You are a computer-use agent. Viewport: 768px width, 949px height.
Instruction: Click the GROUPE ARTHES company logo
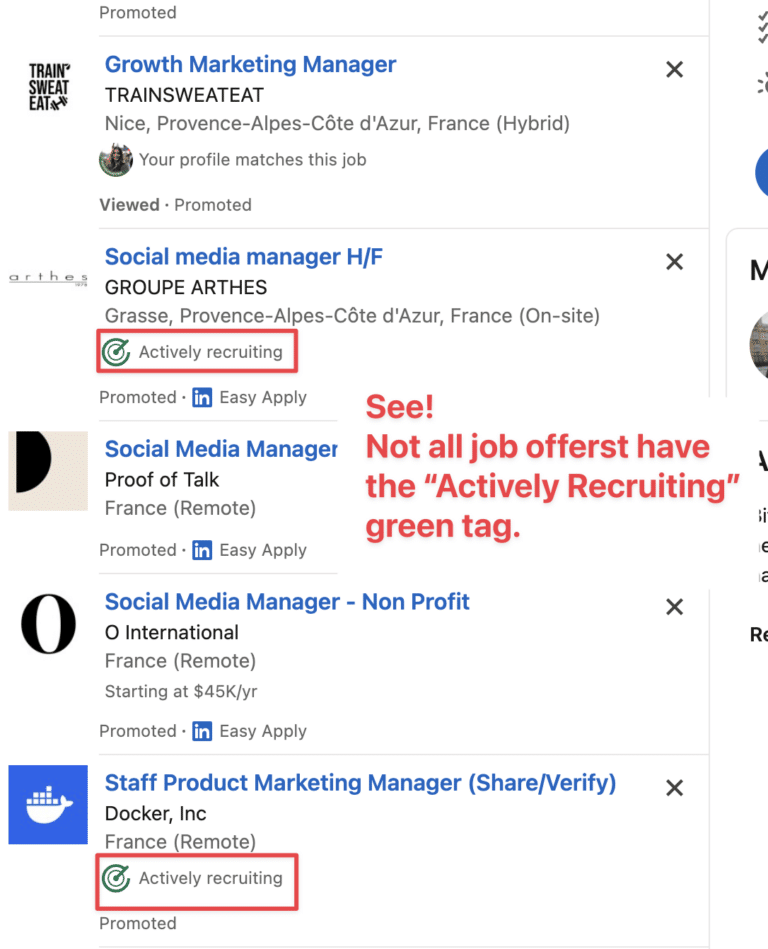pyautogui.click(x=46, y=277)
